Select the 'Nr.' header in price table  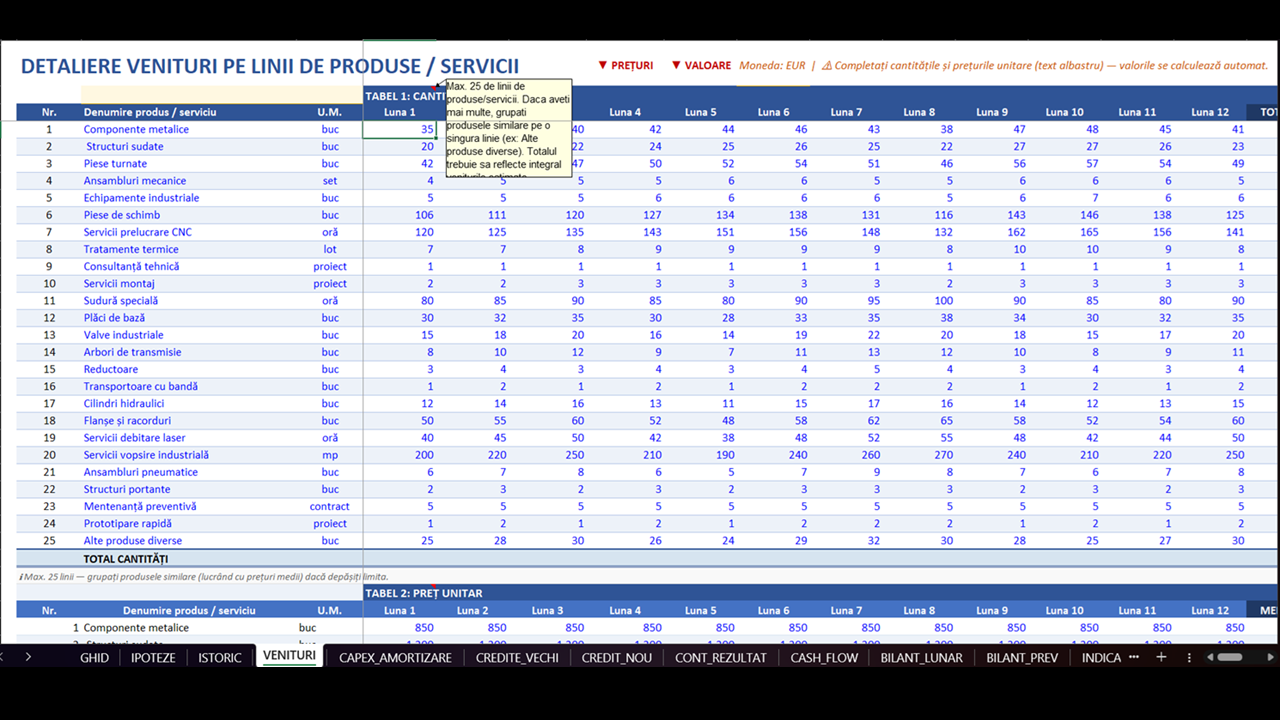tap(49, 610)
